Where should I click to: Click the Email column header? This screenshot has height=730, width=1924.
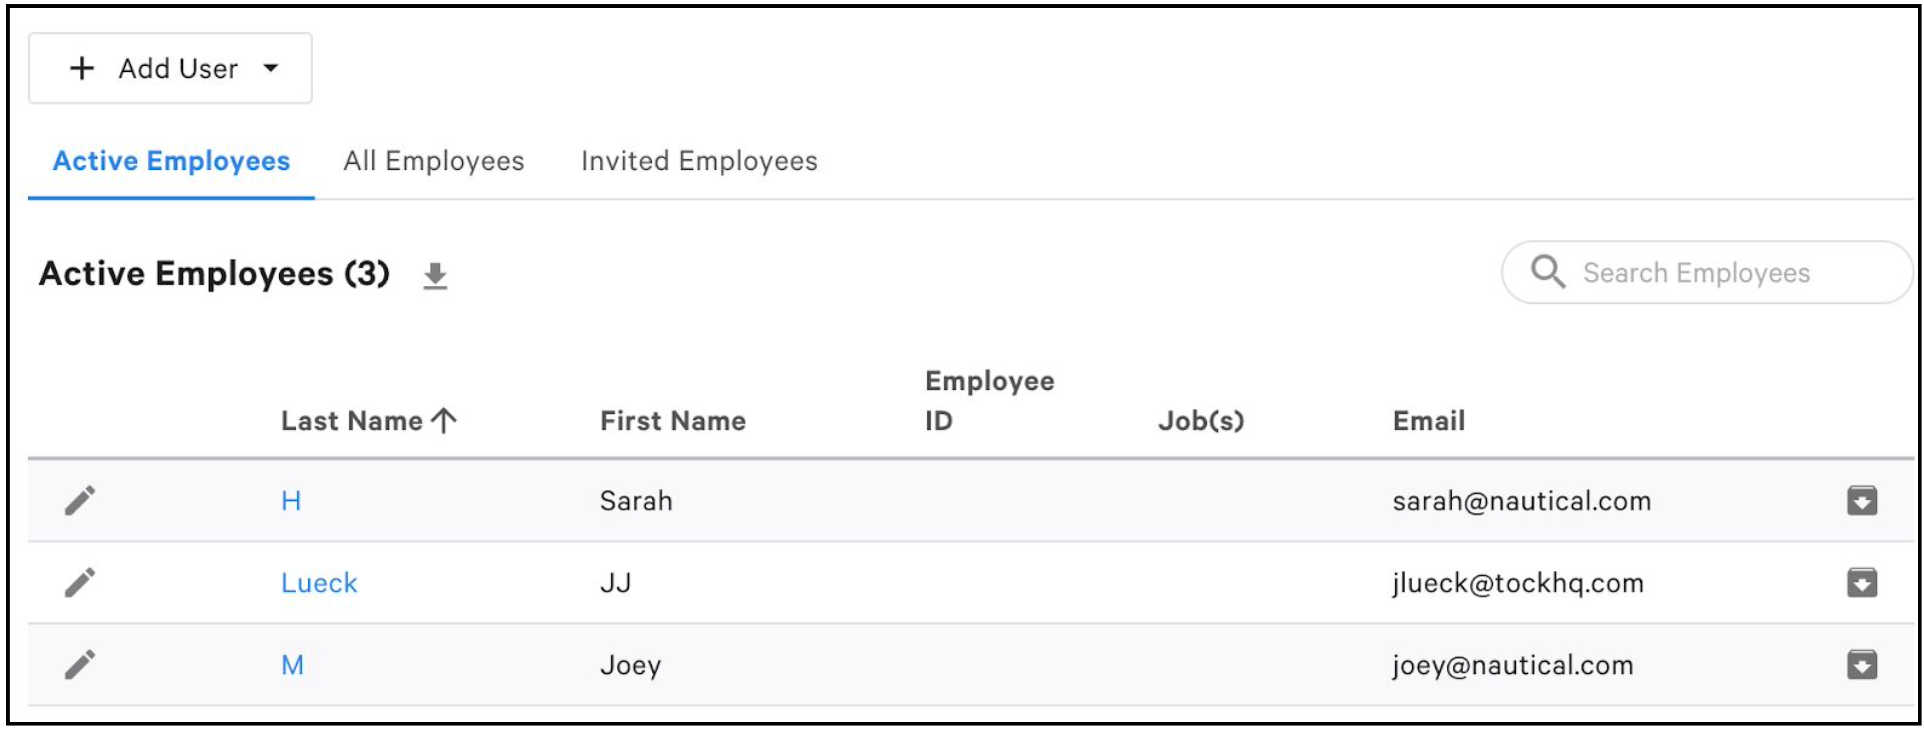[x=1427, y=419]
